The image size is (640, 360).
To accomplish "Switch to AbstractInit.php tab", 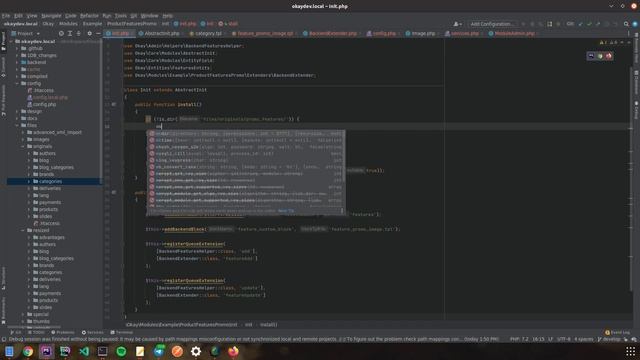I will pos(162,33).
